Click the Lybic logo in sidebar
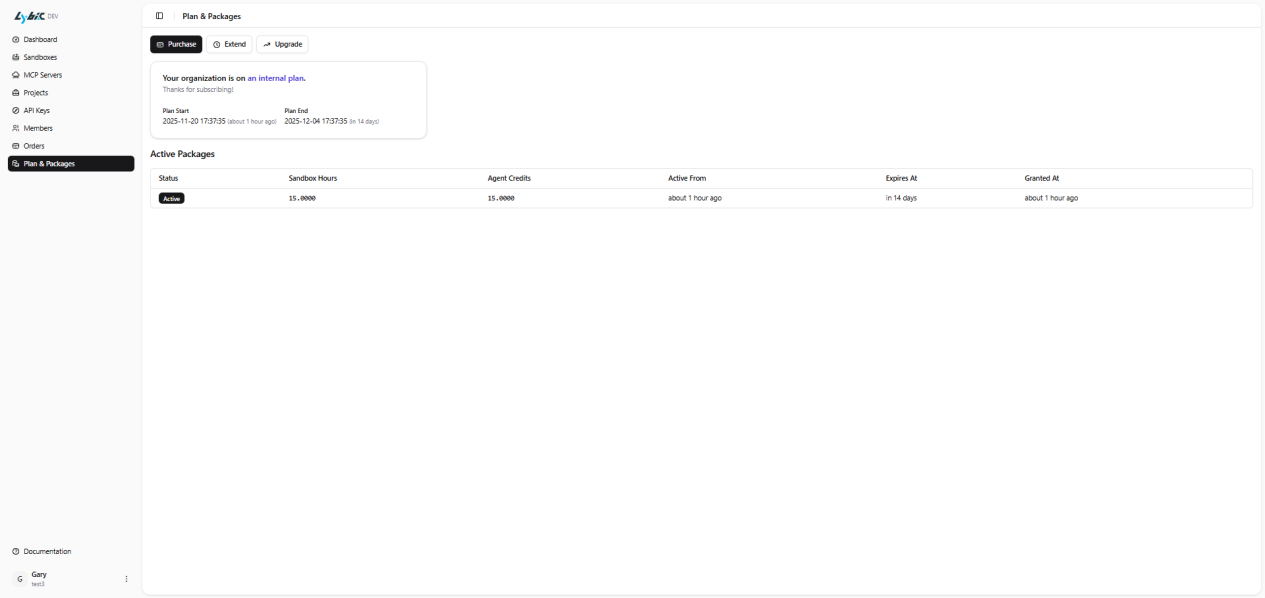This screenshot has width=1265, height=598. [x=29, y=16]
